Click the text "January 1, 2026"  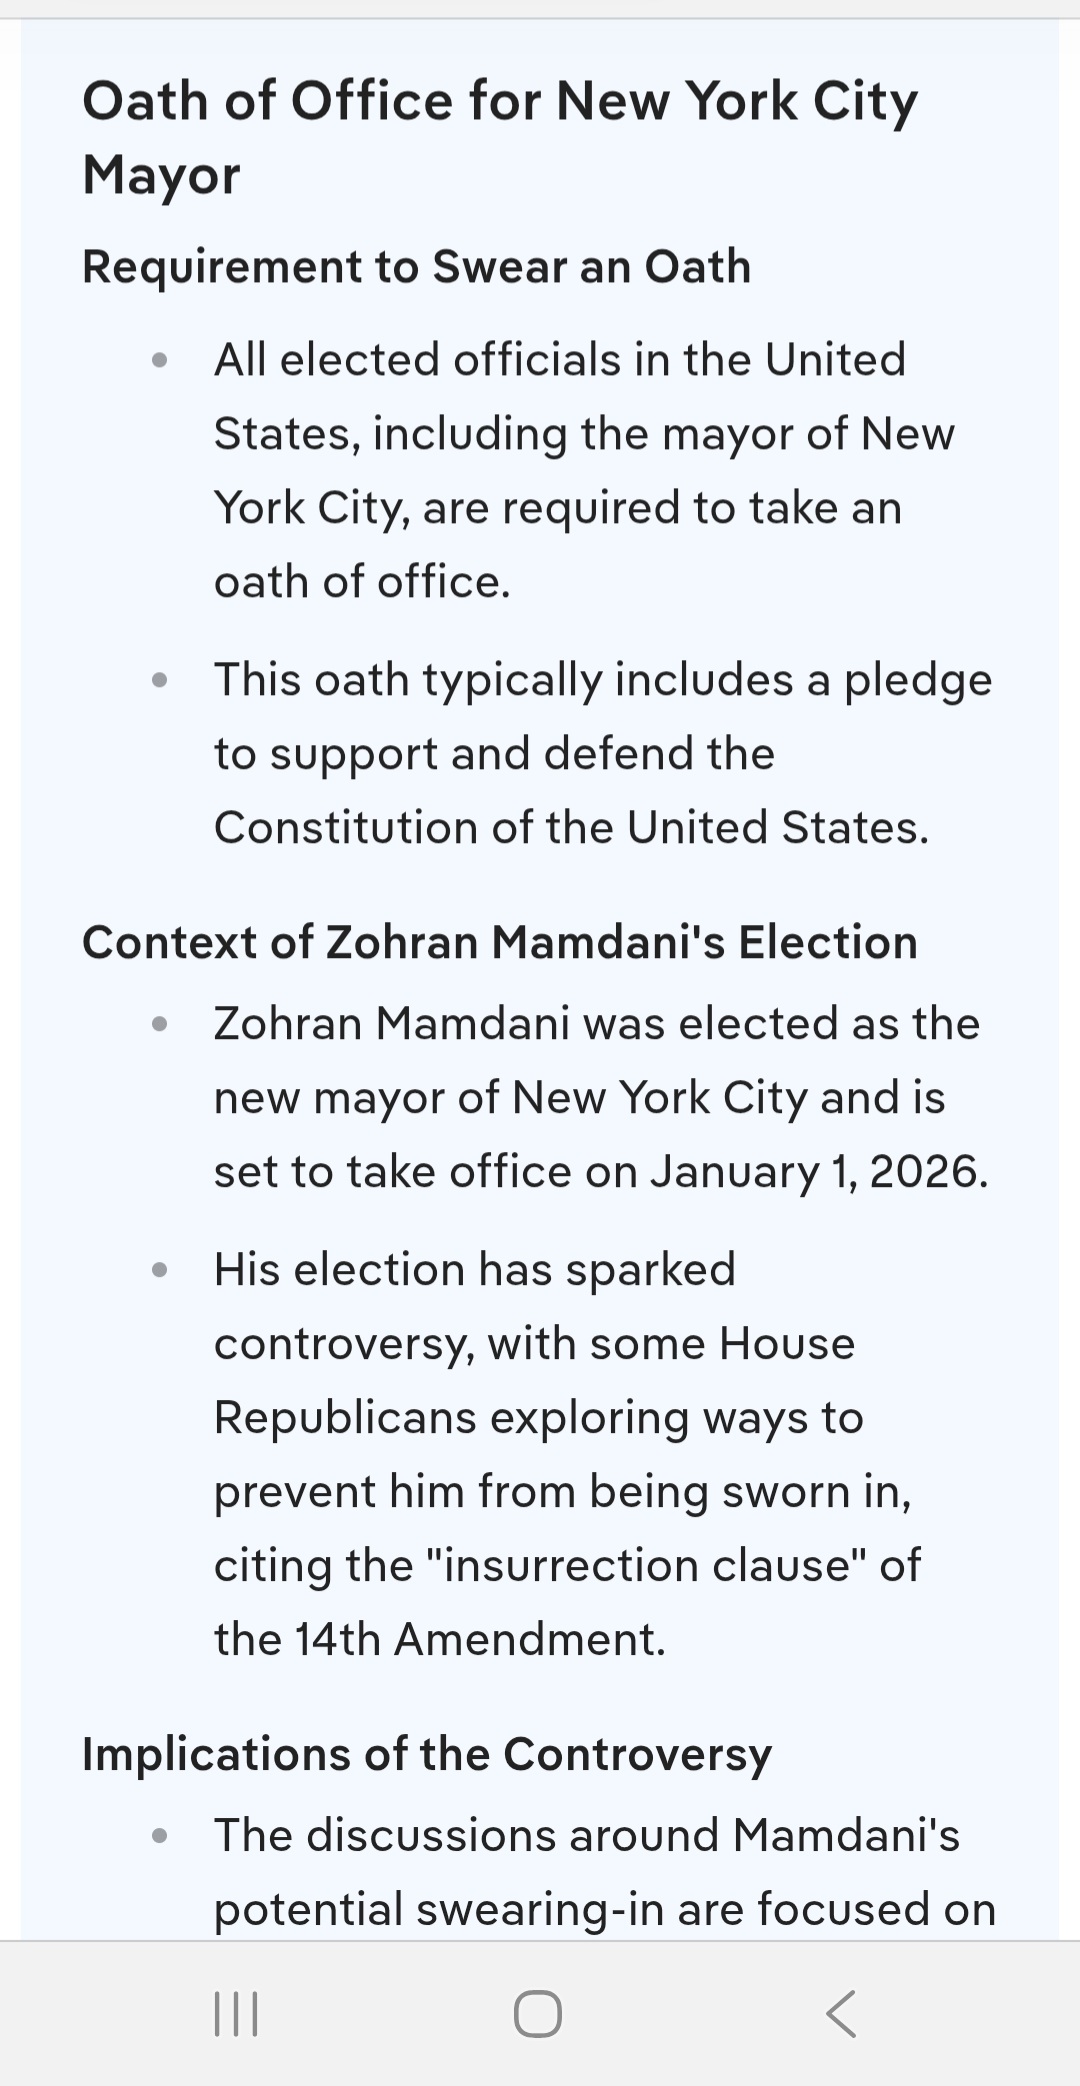tap(818, 1172)
